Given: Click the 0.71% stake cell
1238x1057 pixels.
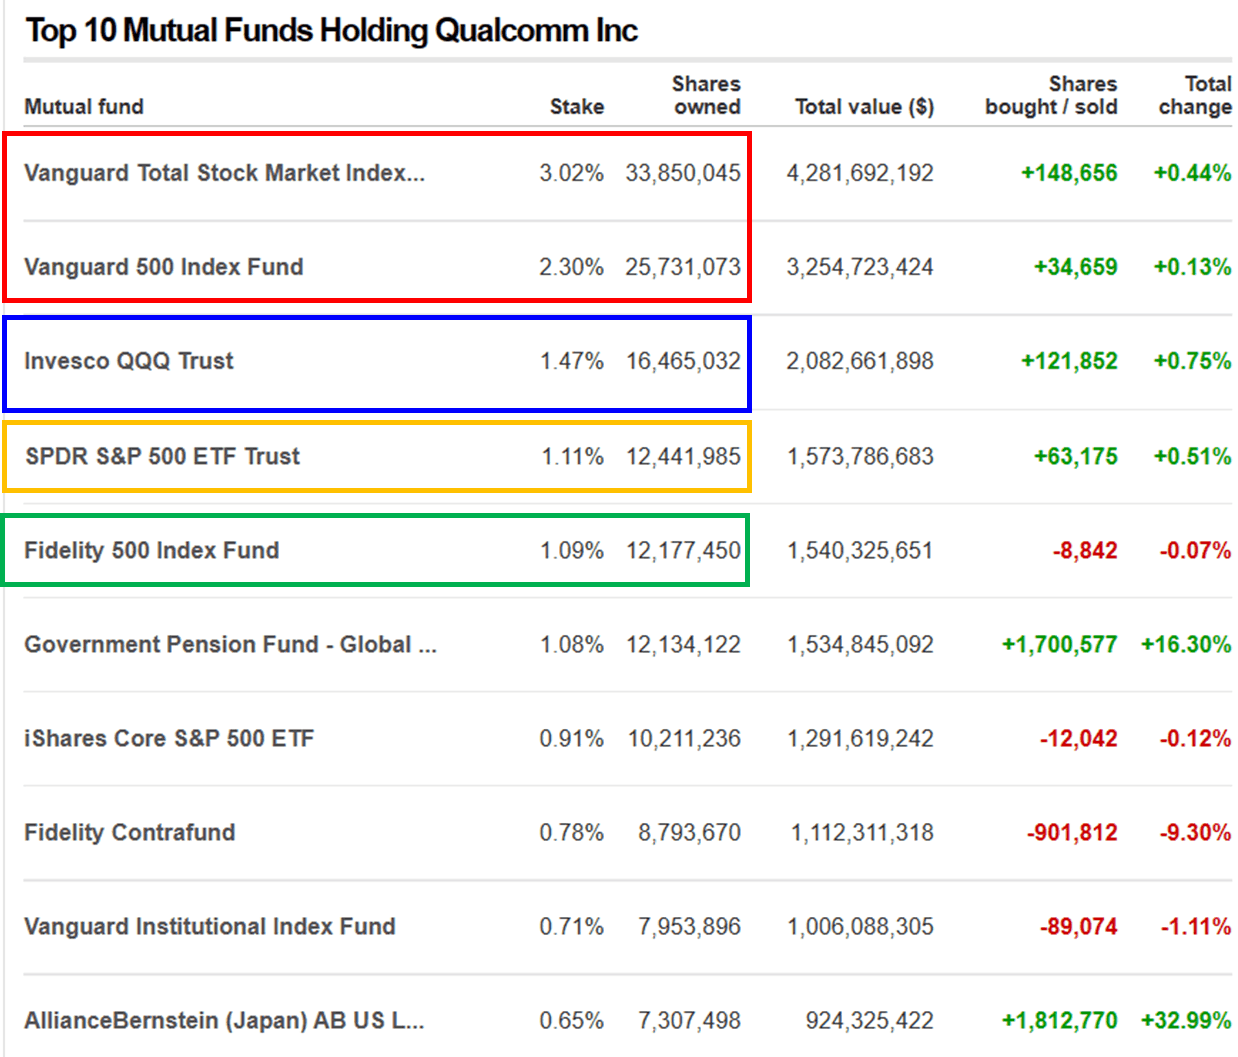Looking at the screenshot, I should pyautogui.click(x=572, y=926).
